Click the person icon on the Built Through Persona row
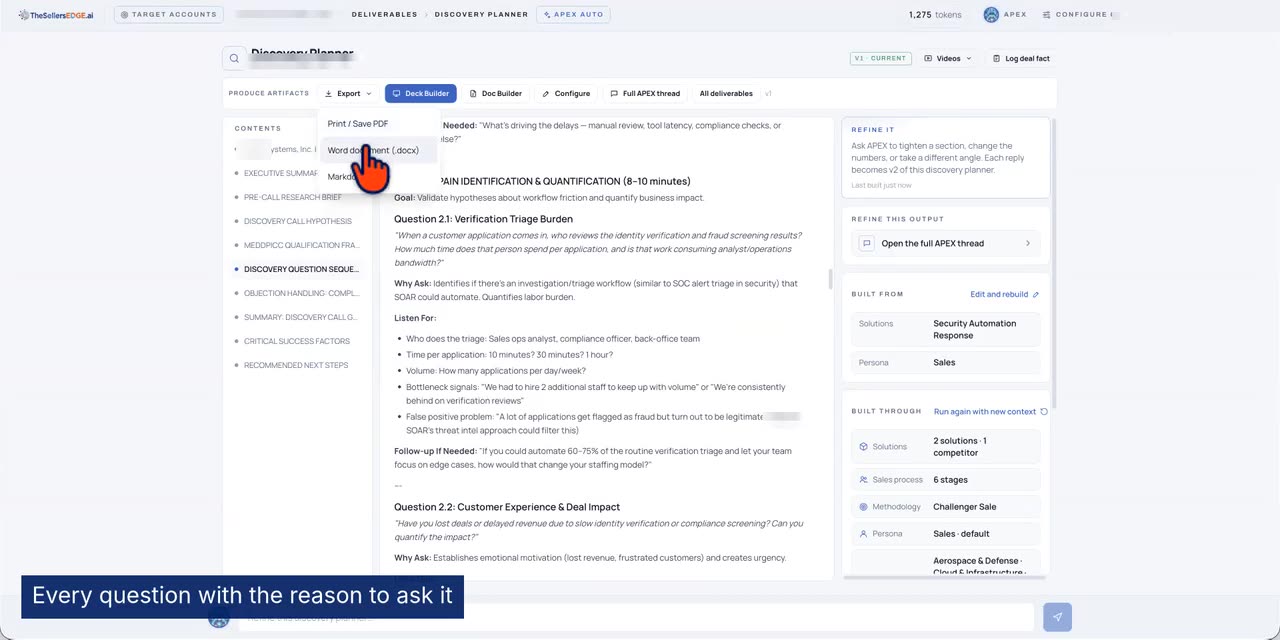Image resolution: width=1280 pixels, height=640 pixels. click(x=864, y=534)
